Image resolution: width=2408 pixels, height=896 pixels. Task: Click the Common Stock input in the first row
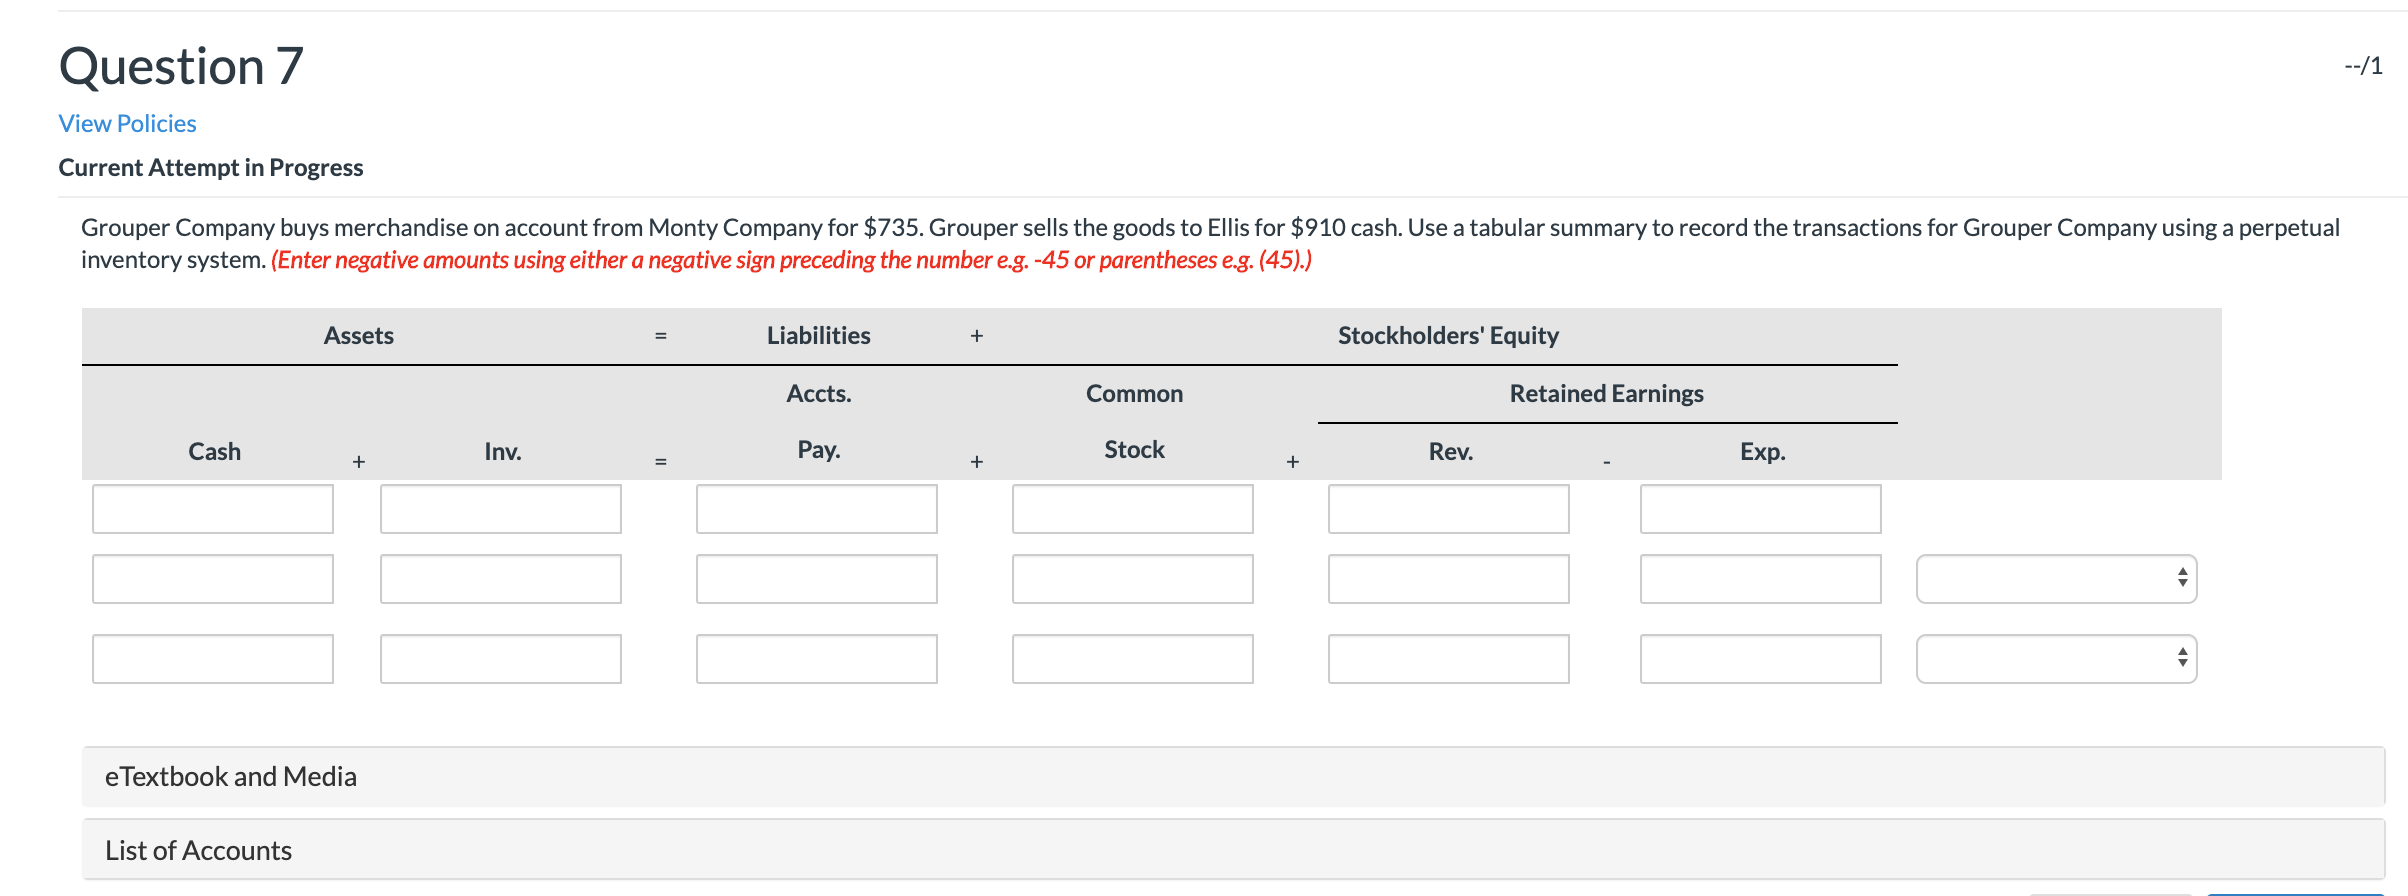pos(1133,509)
